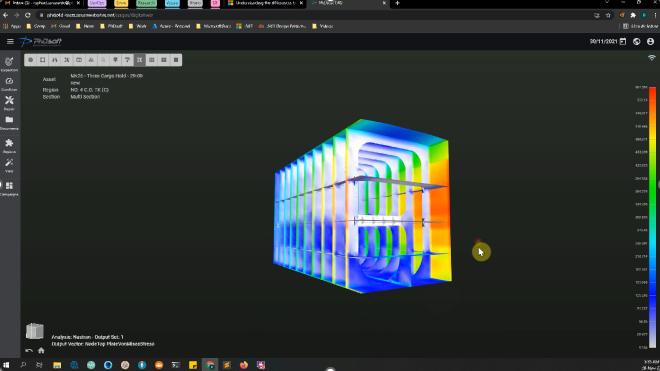The width and height of the screenshot is (660, 371).
Task: Open the purple tab group in the browser
Action: click(x=97, y=3)
